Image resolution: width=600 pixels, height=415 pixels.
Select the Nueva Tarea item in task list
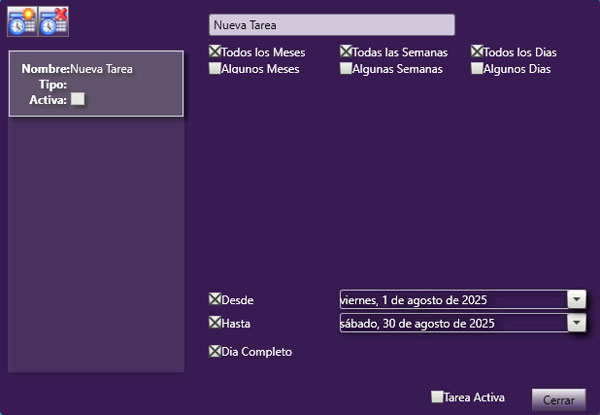tap(96, 84)
